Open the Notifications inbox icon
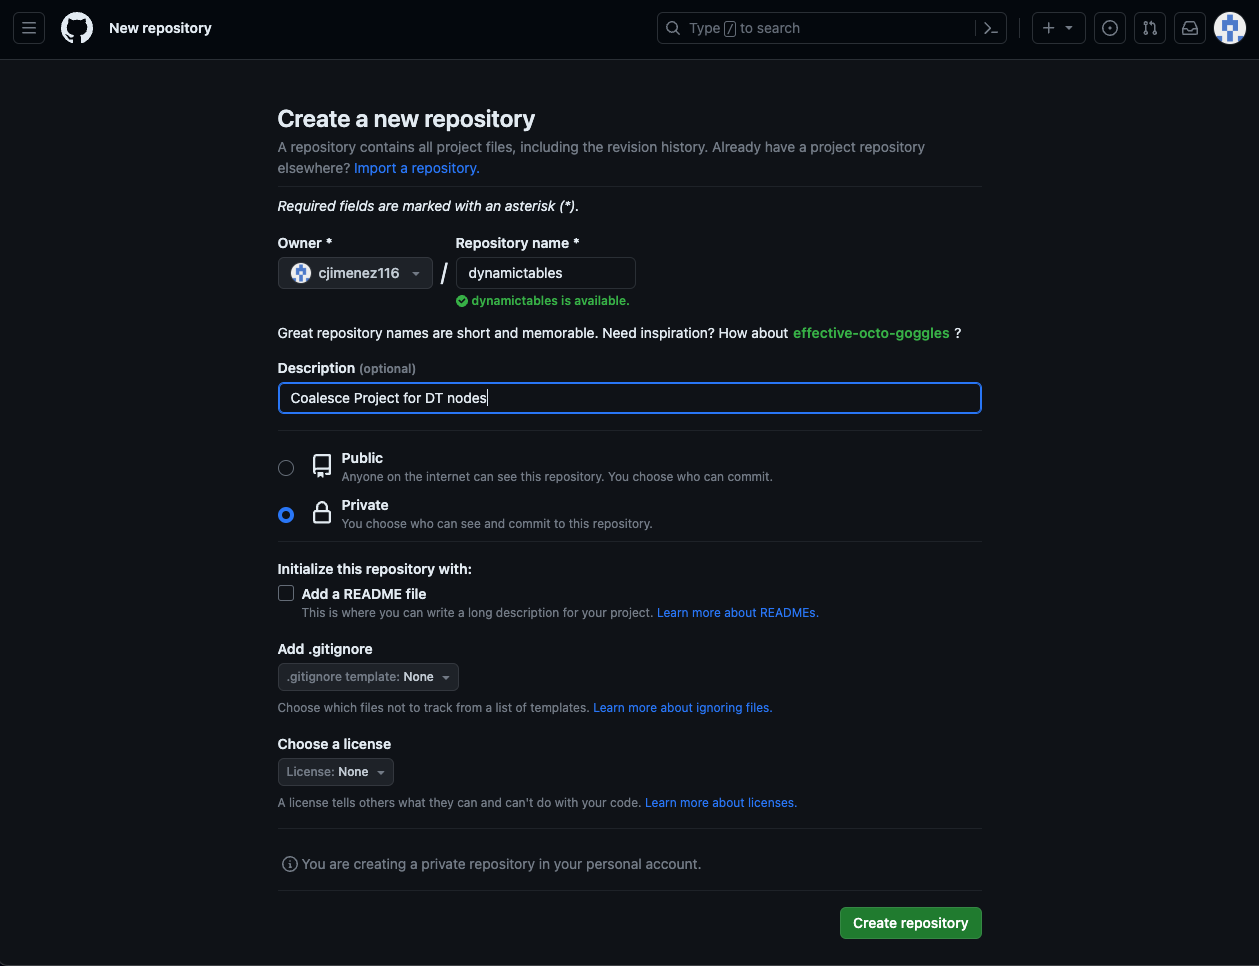Viewport: 1259px width, 966px height. [x=1190, y=28]
